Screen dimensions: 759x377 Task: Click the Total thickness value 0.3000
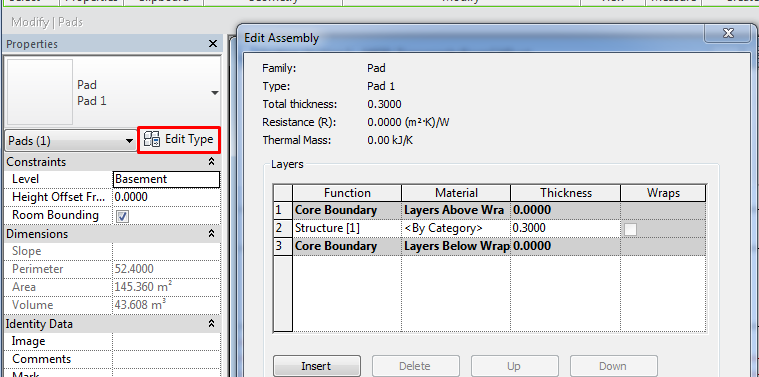tap(384, 104)
